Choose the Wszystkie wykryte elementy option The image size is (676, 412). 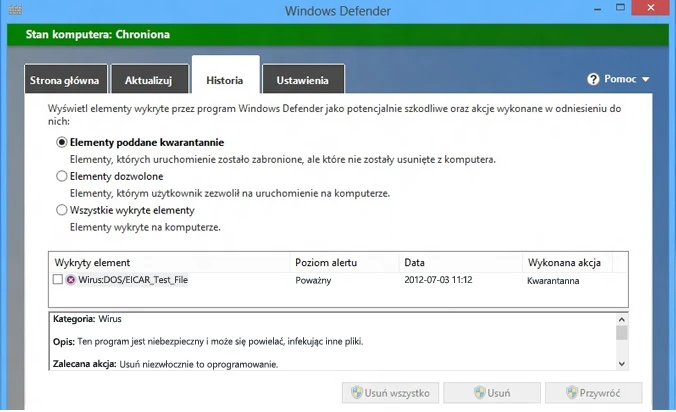tap(62, 210)
